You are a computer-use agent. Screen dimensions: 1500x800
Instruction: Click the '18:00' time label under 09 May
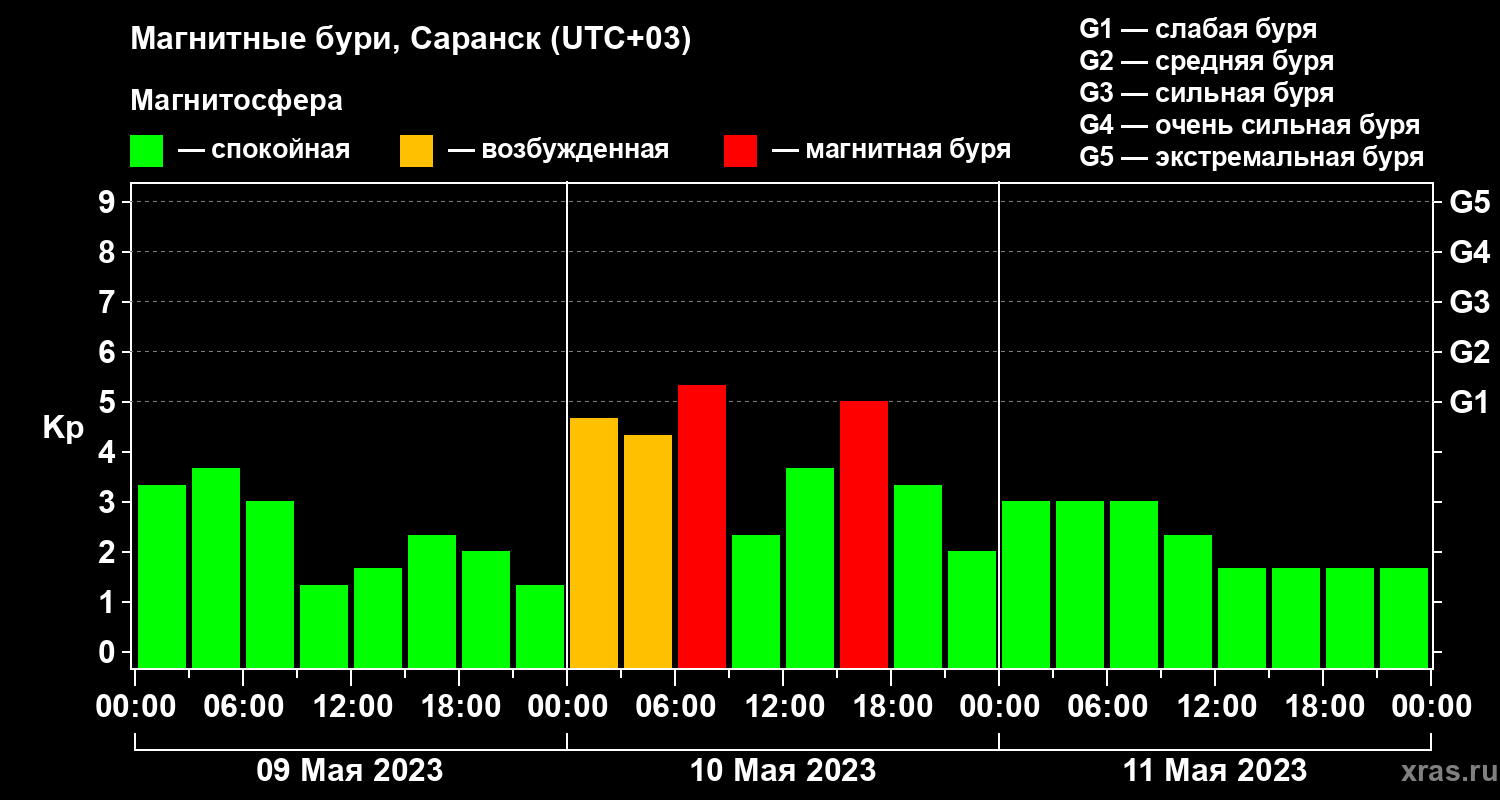click(459, 707)
